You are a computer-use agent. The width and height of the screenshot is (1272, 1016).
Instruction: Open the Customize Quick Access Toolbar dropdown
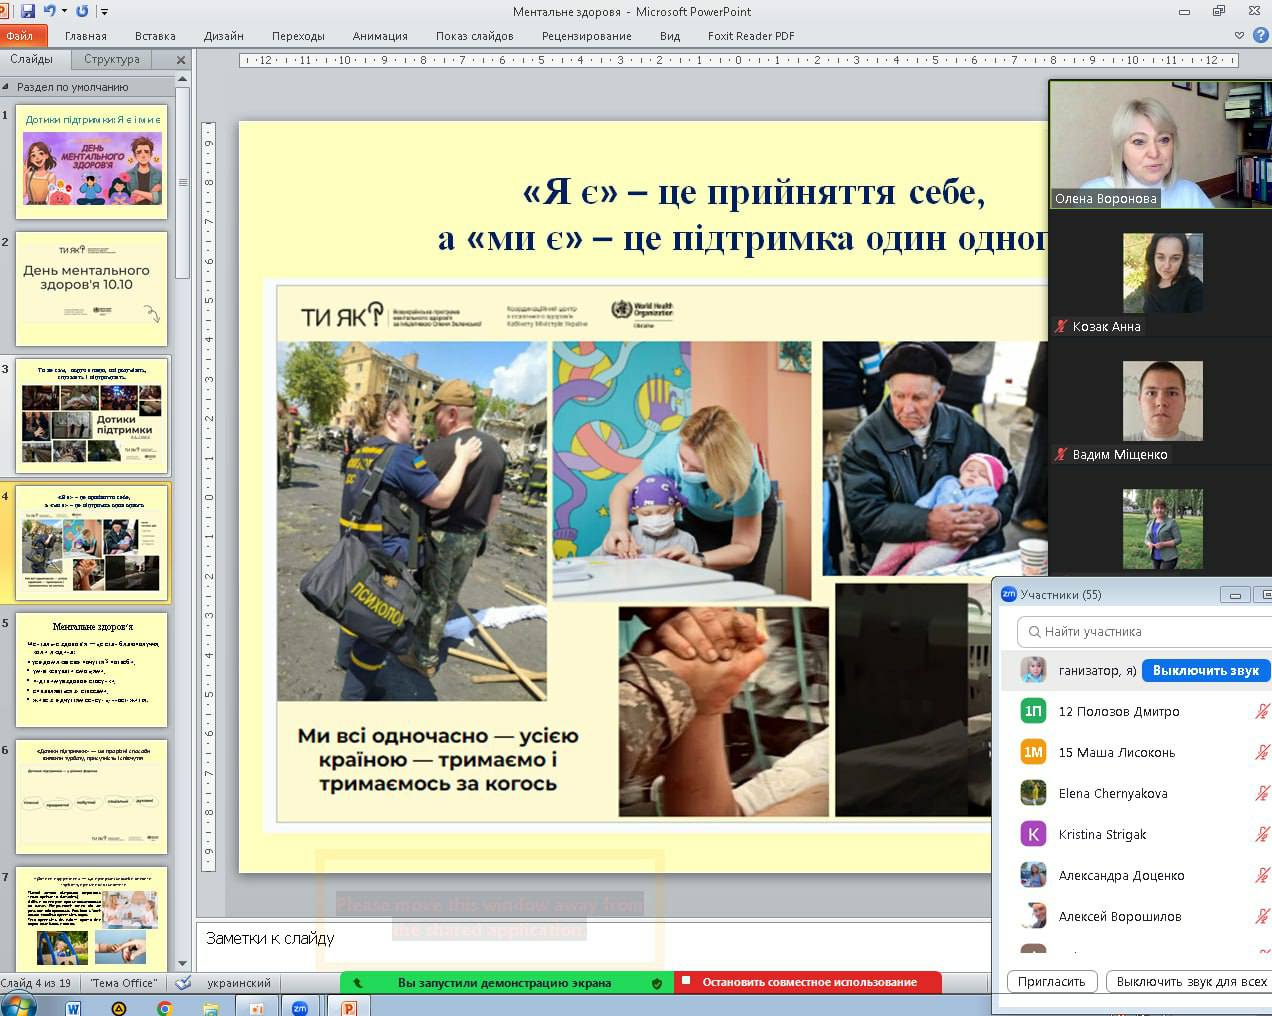105,12
